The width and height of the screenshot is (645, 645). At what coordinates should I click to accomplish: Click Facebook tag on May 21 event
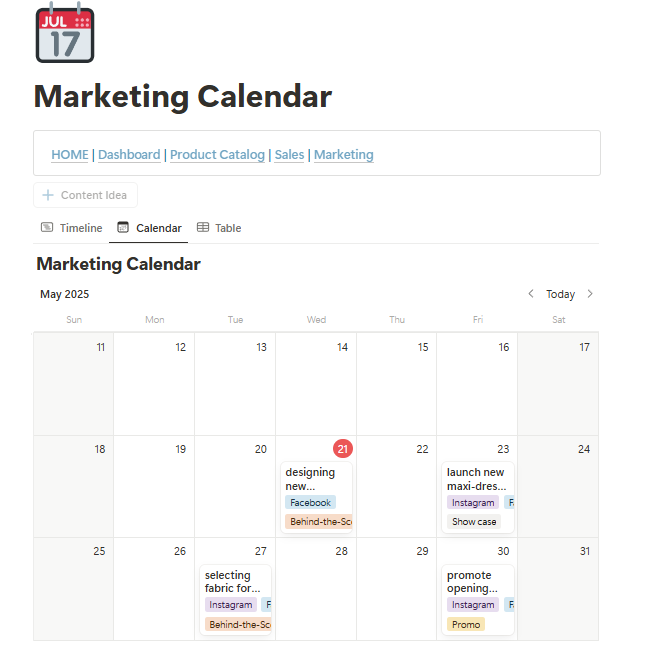[310, 503]
